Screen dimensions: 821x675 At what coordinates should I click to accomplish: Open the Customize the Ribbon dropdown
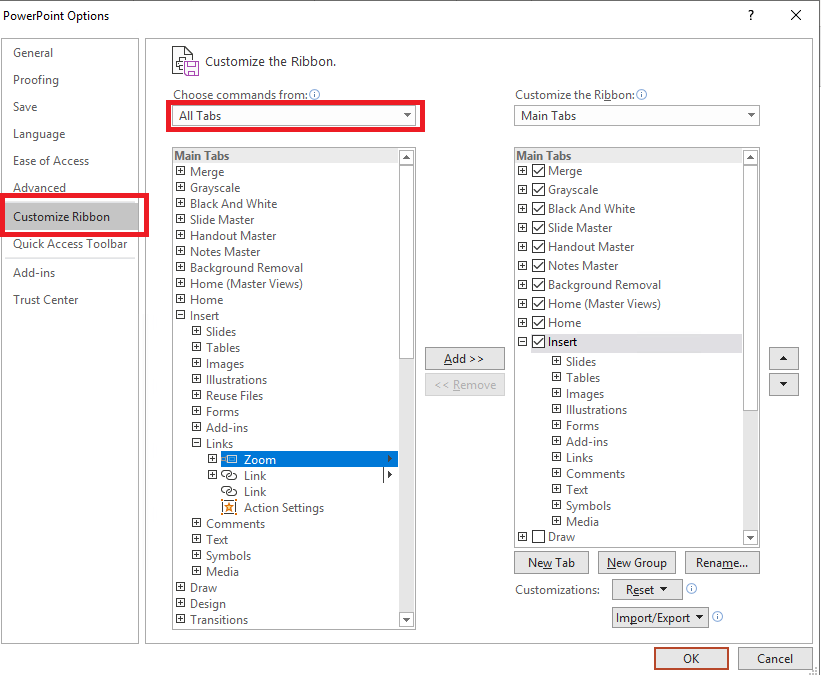point(637,116)
